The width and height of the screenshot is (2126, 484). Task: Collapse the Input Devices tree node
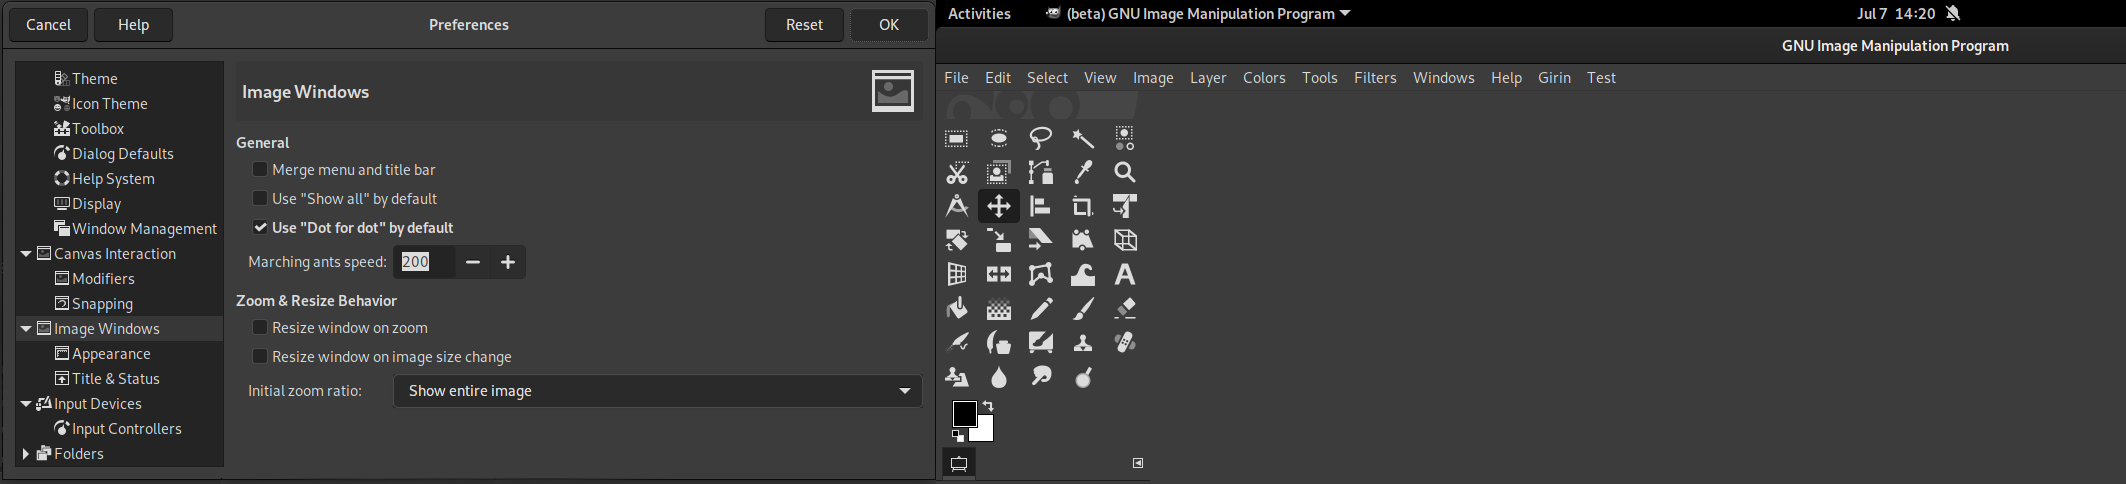point(26,404)
